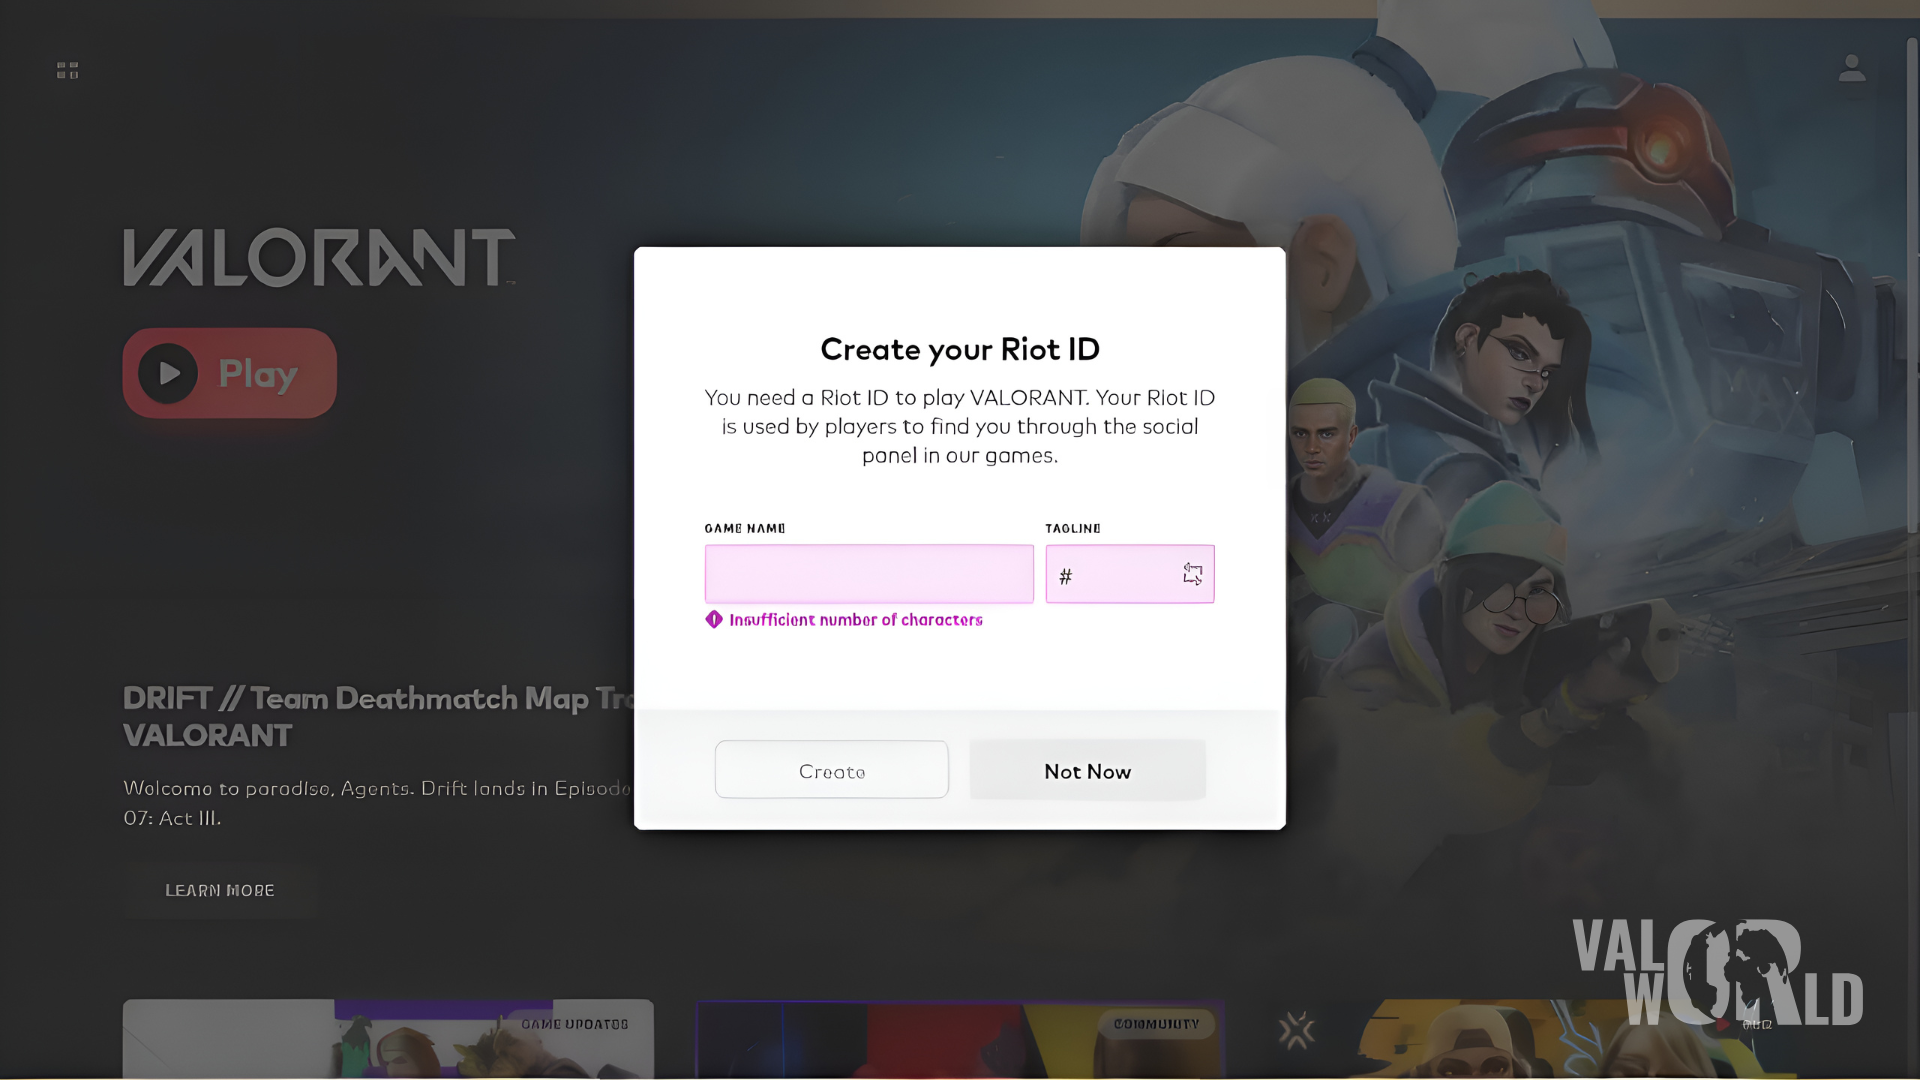Click the LEARN MORE button
This screenshot has width=1920, height=1080.
[220, 890]
